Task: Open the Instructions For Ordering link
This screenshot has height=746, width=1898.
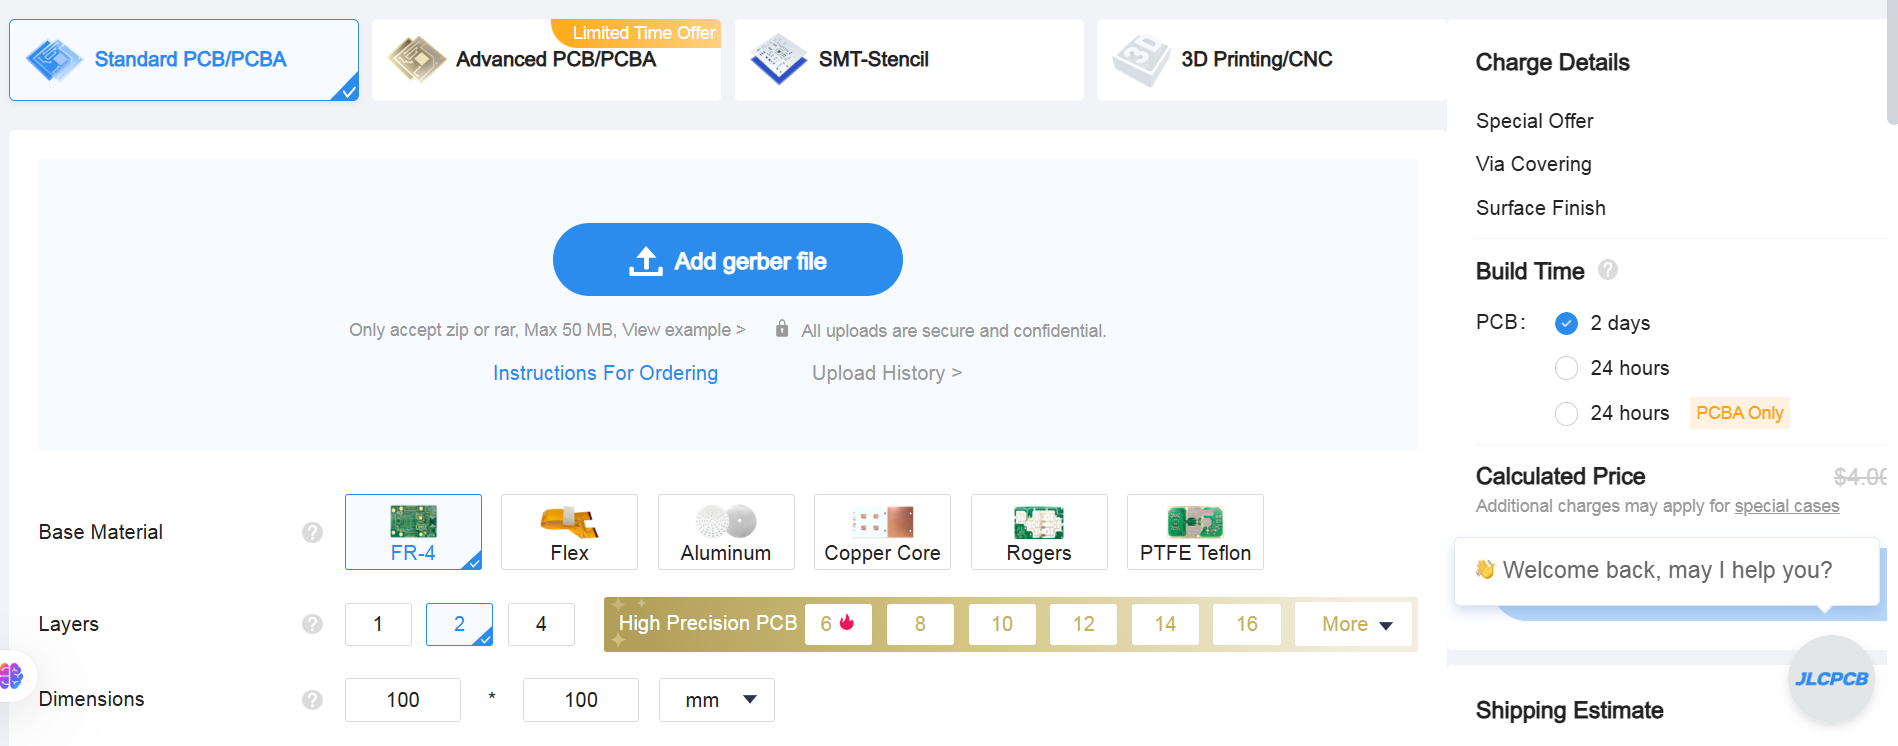Action: point(605,373)
